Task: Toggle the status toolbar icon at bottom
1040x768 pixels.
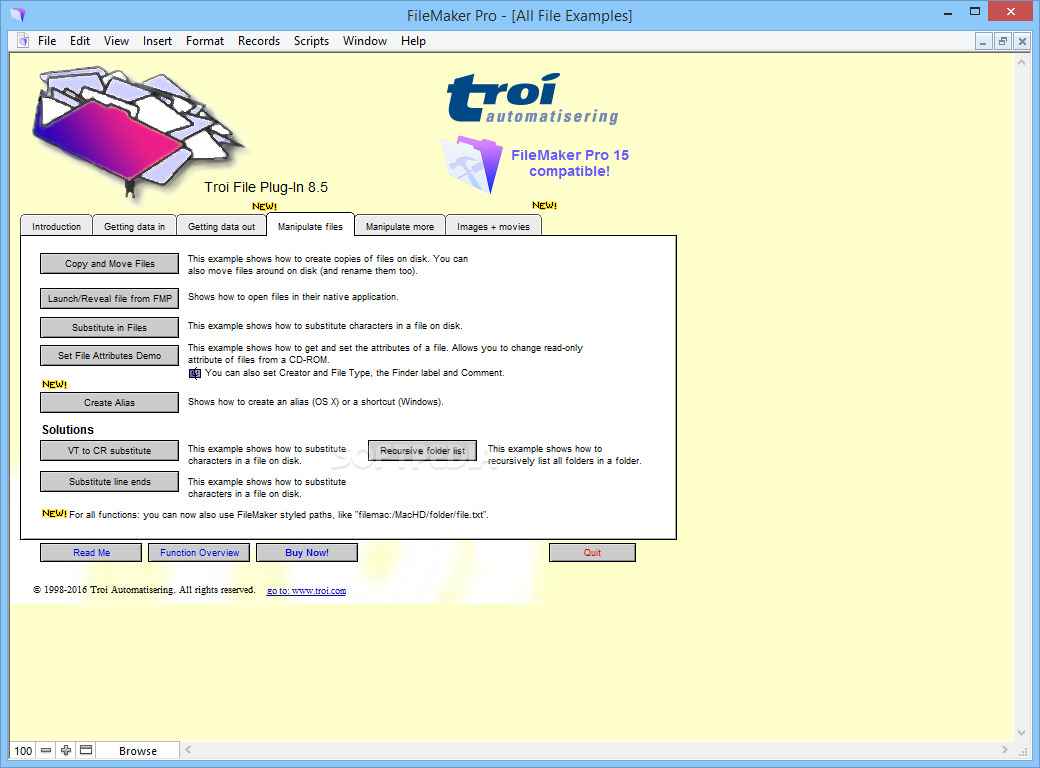Action: (x=86, y=750)
